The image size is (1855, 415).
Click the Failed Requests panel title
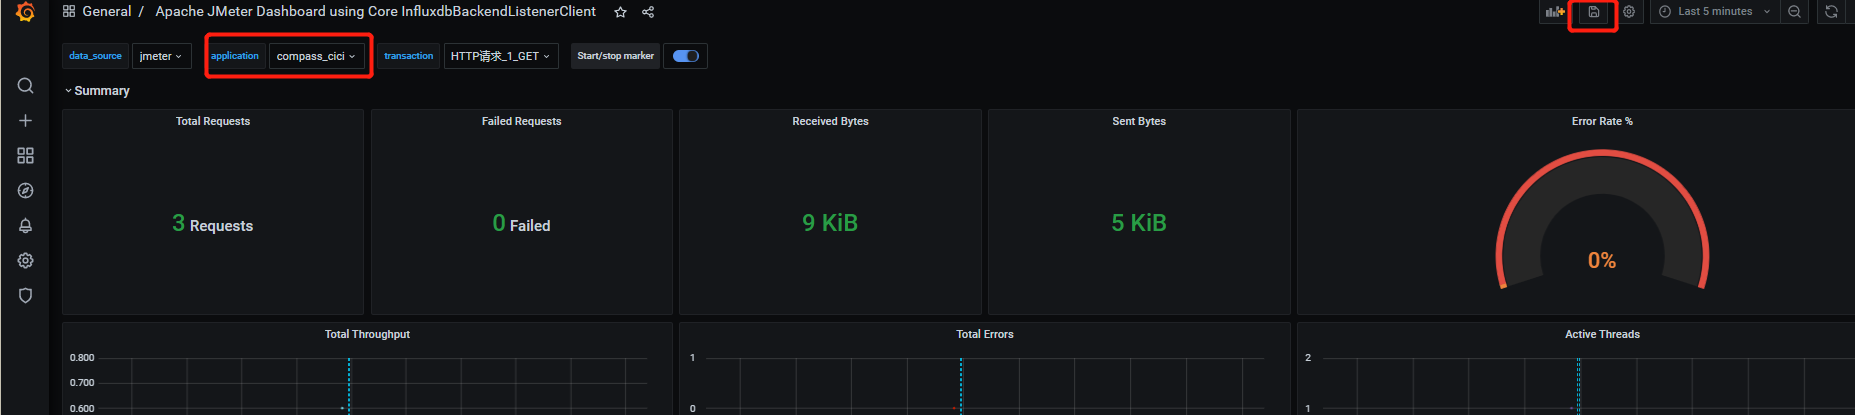(x=521, y=121)
